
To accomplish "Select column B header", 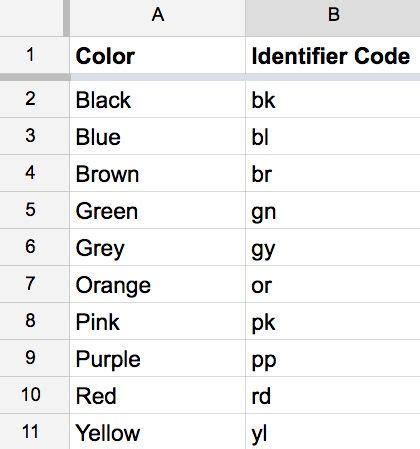I will [333, 18].
